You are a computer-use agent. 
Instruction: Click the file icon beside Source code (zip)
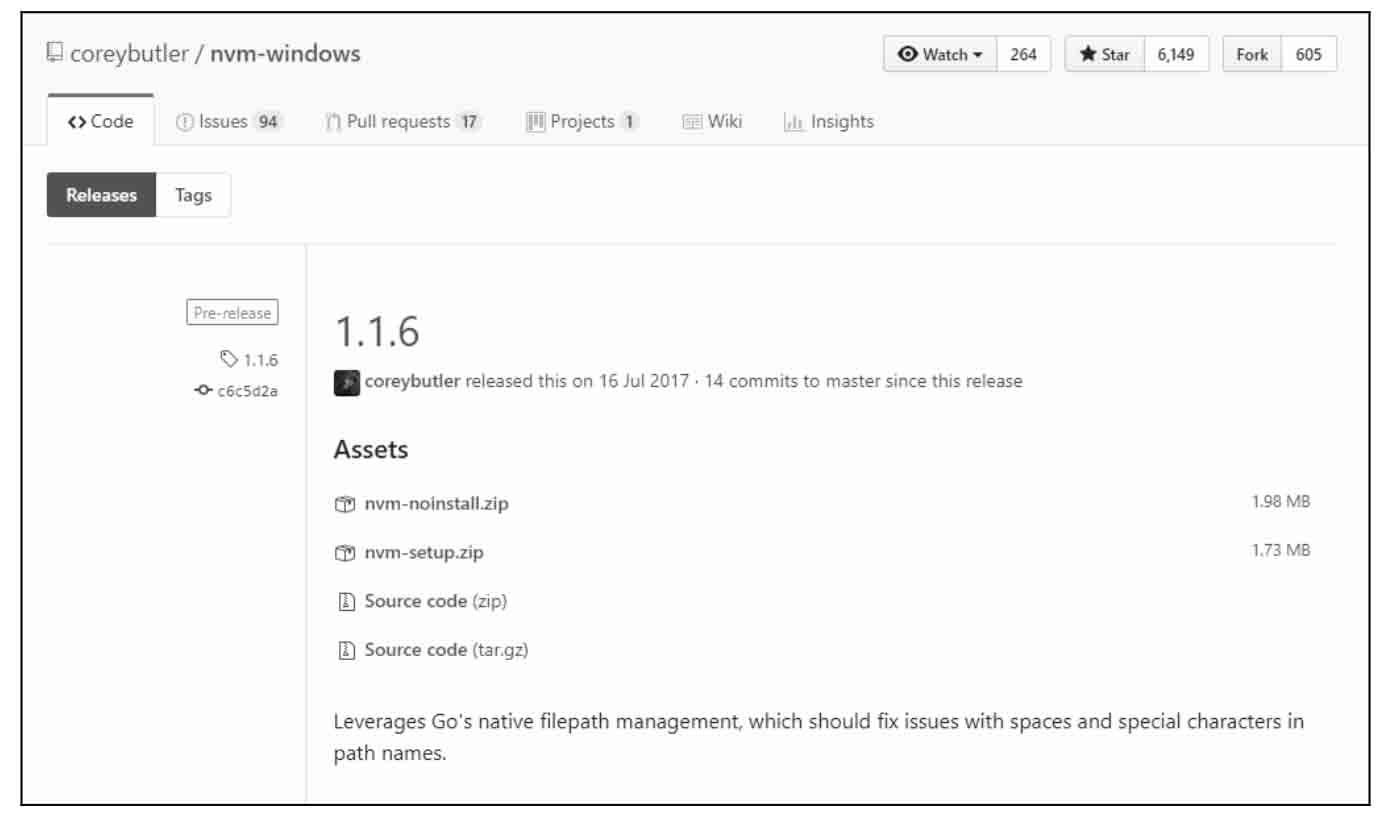pos(345,602)
